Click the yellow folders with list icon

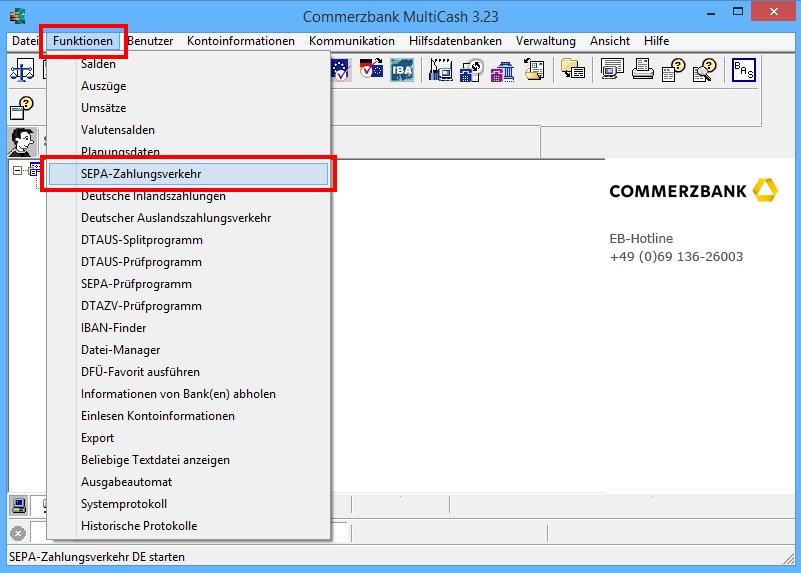(x=573, y=68)
